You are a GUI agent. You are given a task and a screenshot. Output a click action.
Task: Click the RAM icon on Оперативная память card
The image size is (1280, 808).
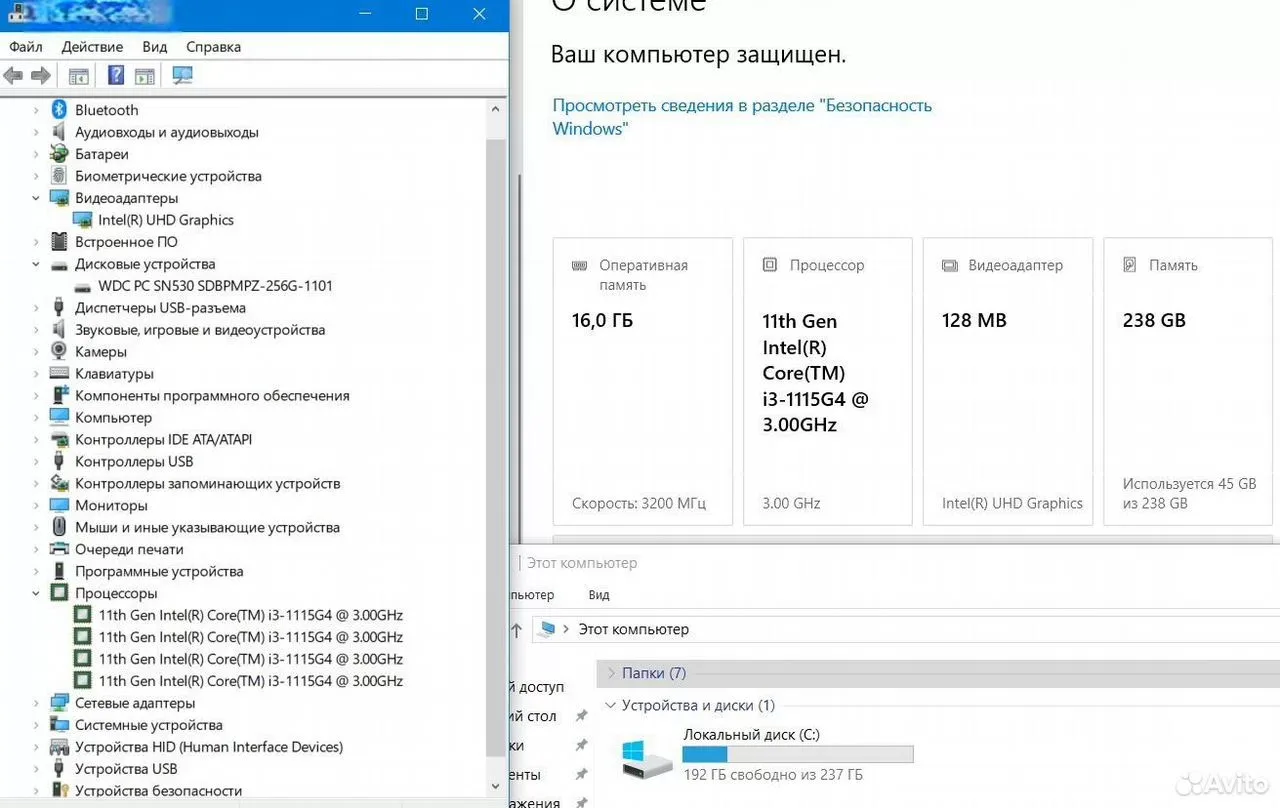click(x=579, y=266)
